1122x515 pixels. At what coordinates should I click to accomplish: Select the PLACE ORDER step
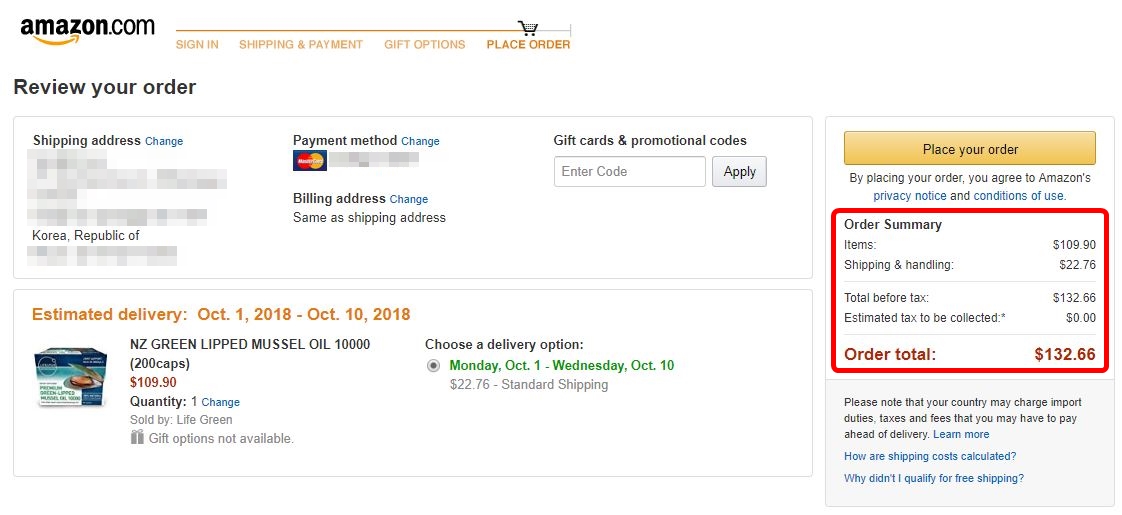coord(528,44)
